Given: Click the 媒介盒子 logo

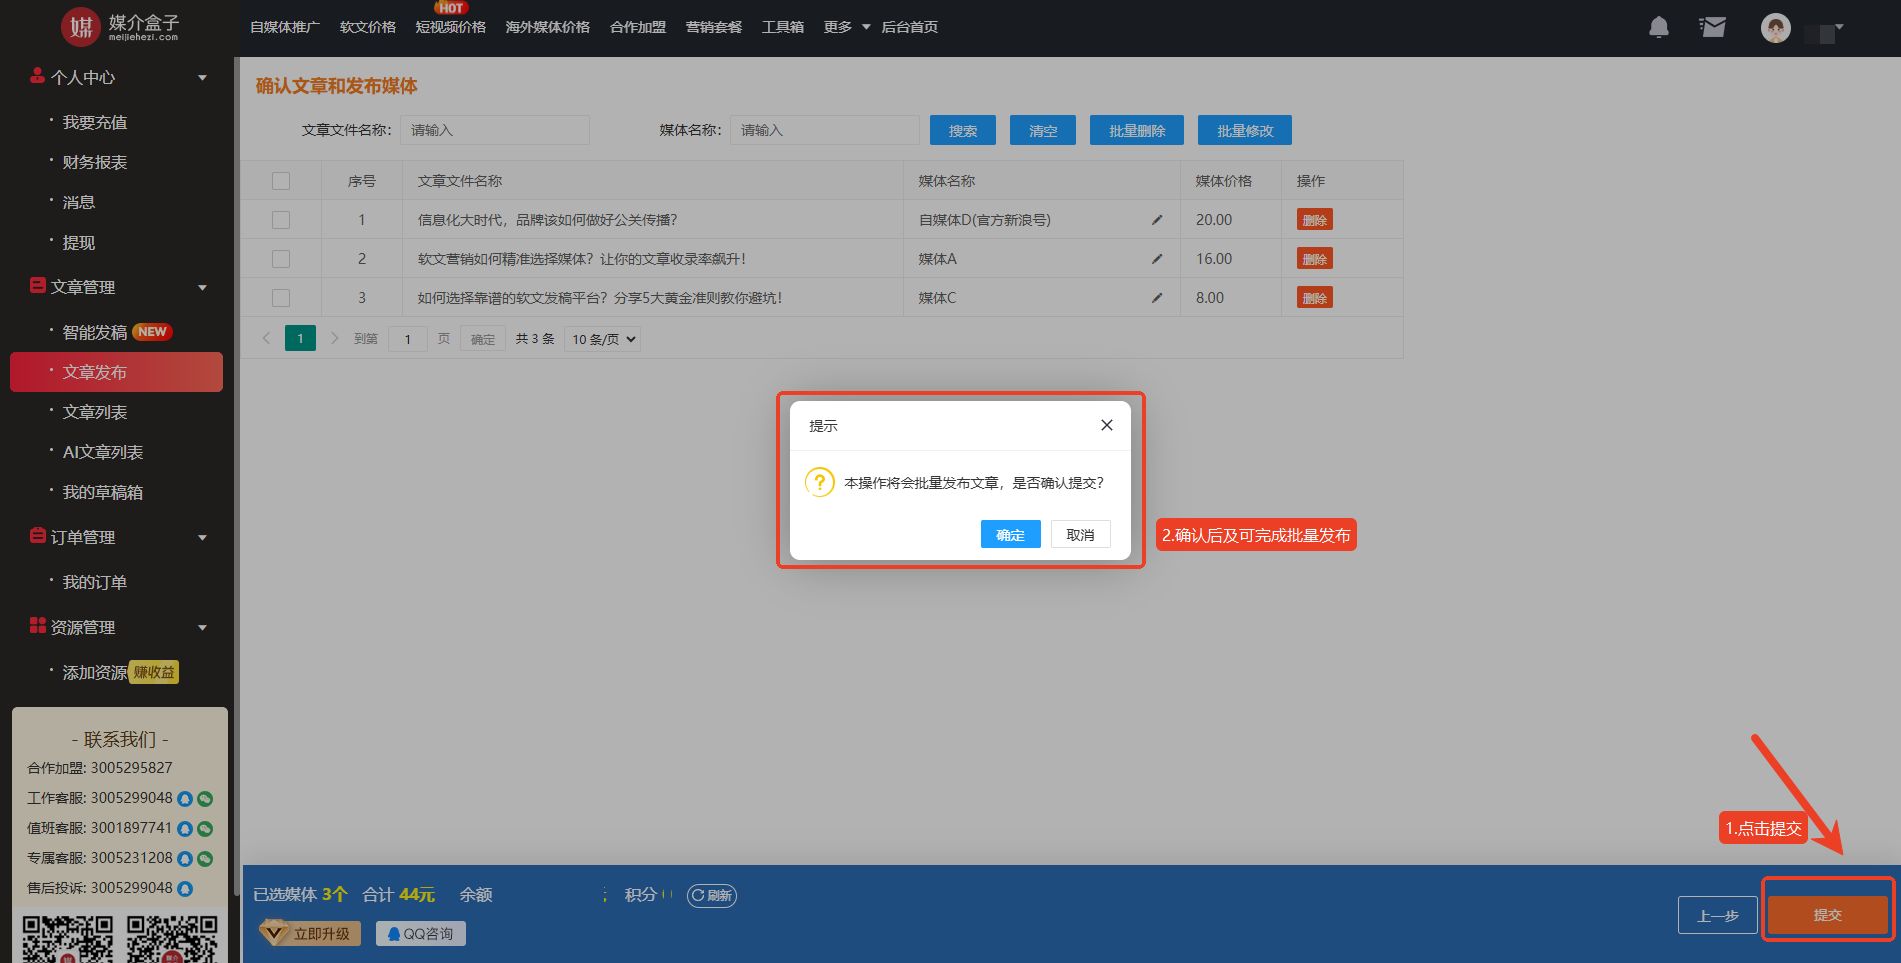Looking at the screenshot, I should click(x=120, y=27).
